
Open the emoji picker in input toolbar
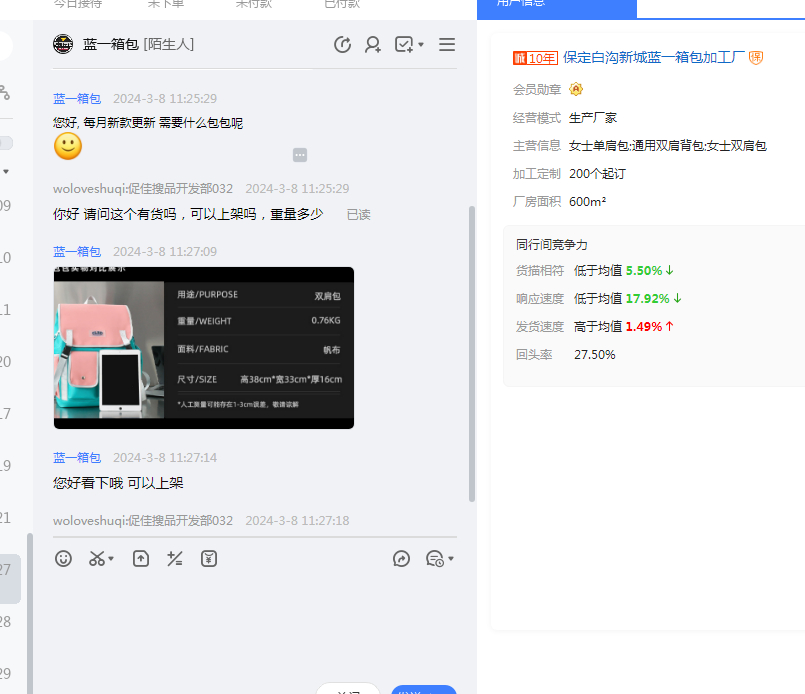pos(64,559)
